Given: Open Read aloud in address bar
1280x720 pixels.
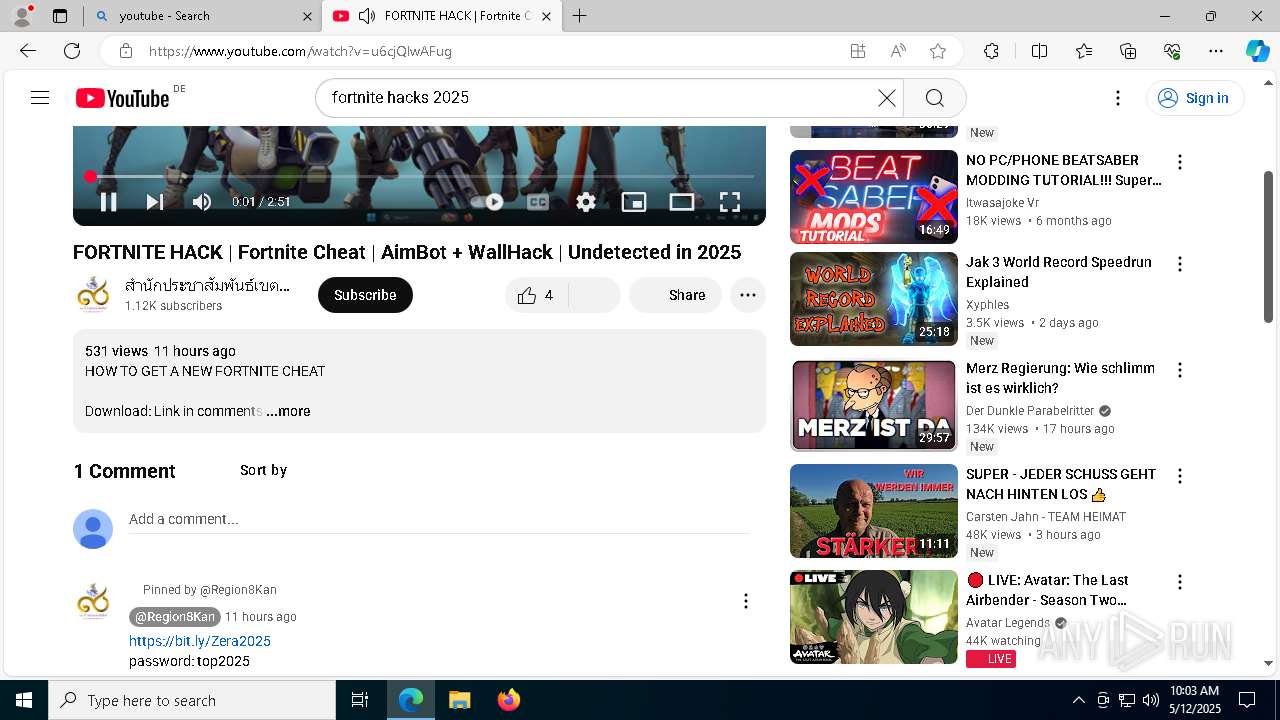Looking at the screenshot, I should [x=898, y=51].
